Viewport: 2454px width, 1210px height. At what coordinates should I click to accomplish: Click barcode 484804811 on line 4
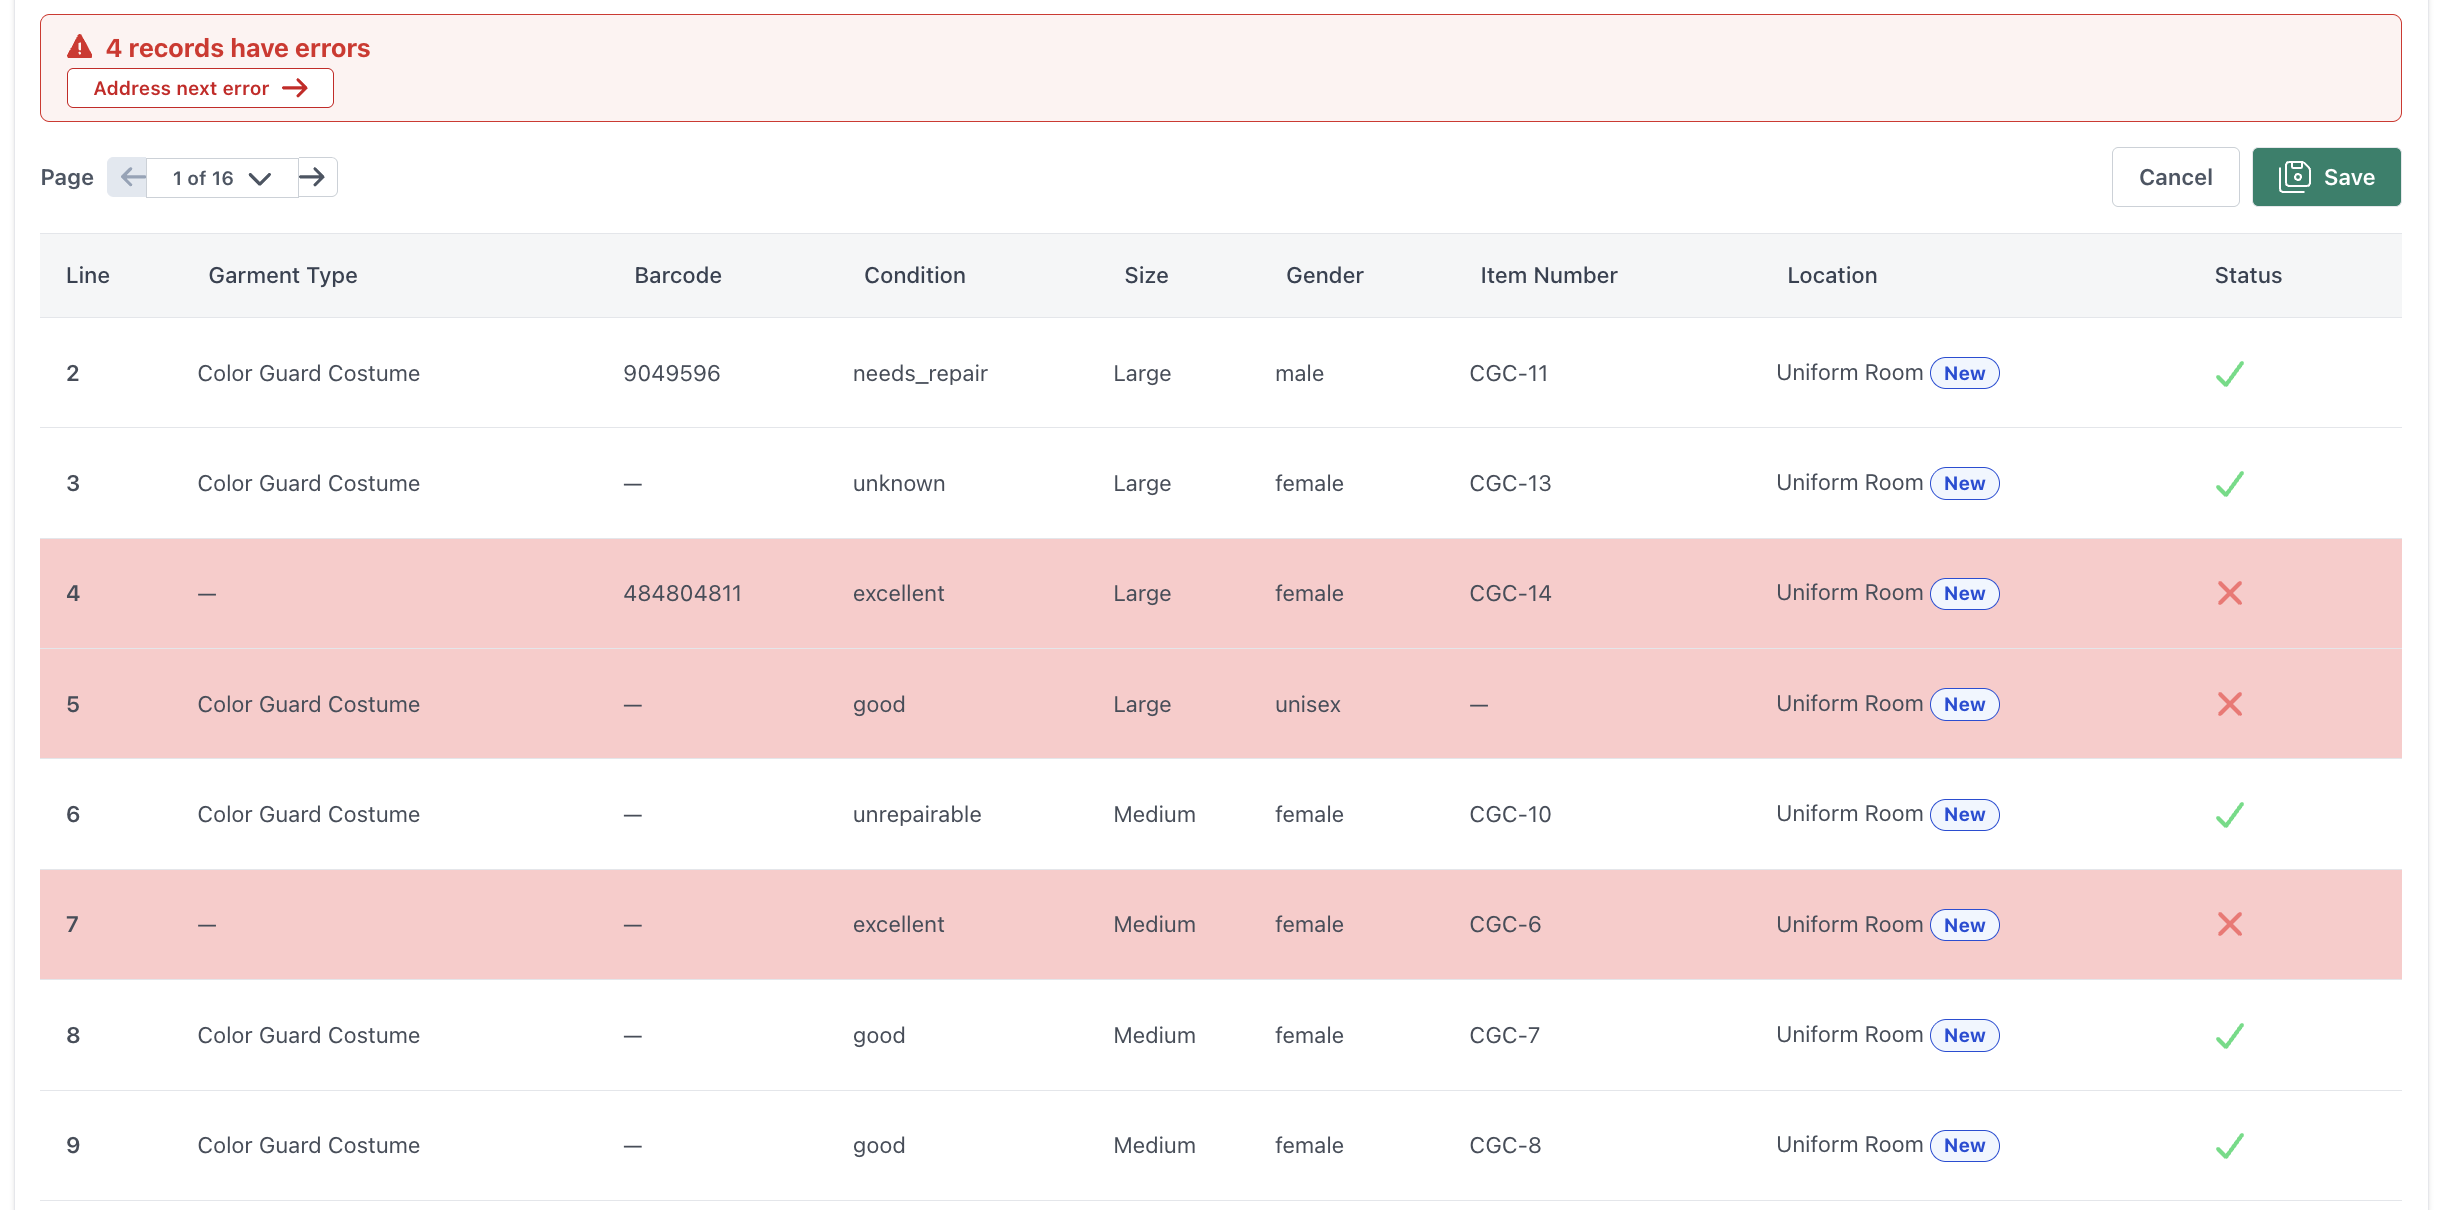click(x=682, y=593)
